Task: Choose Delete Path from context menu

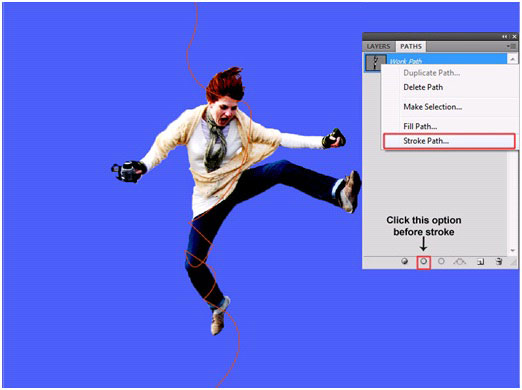Action: click(423, 87)
